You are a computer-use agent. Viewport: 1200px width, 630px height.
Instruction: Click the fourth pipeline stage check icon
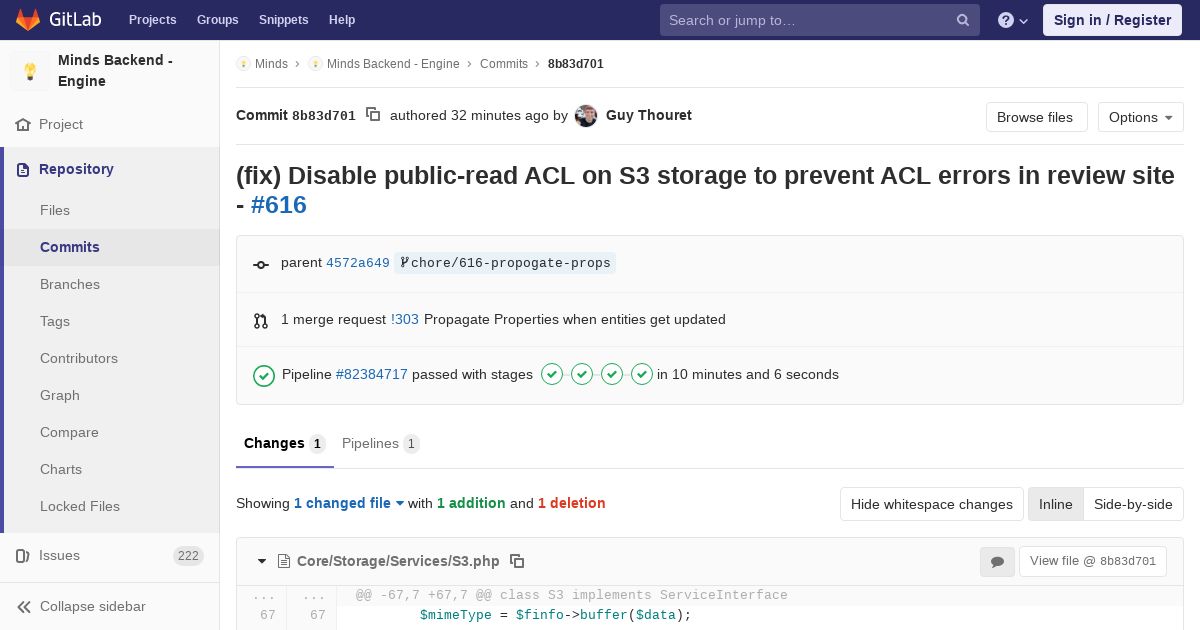(642, 374)
